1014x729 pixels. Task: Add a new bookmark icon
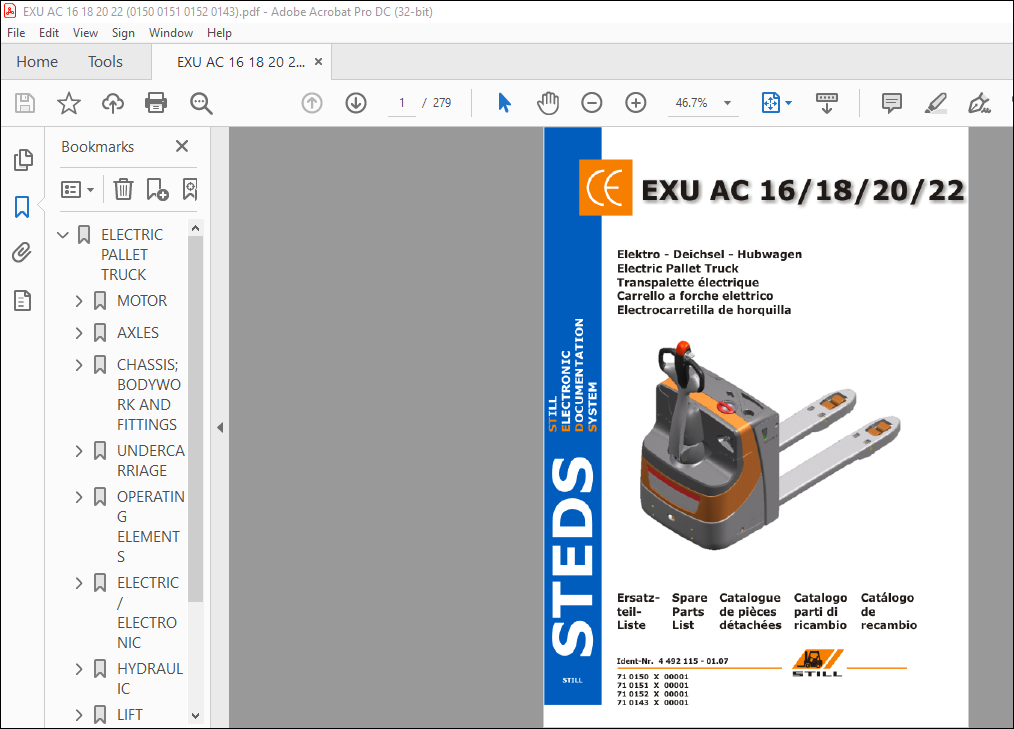point(157,190)
